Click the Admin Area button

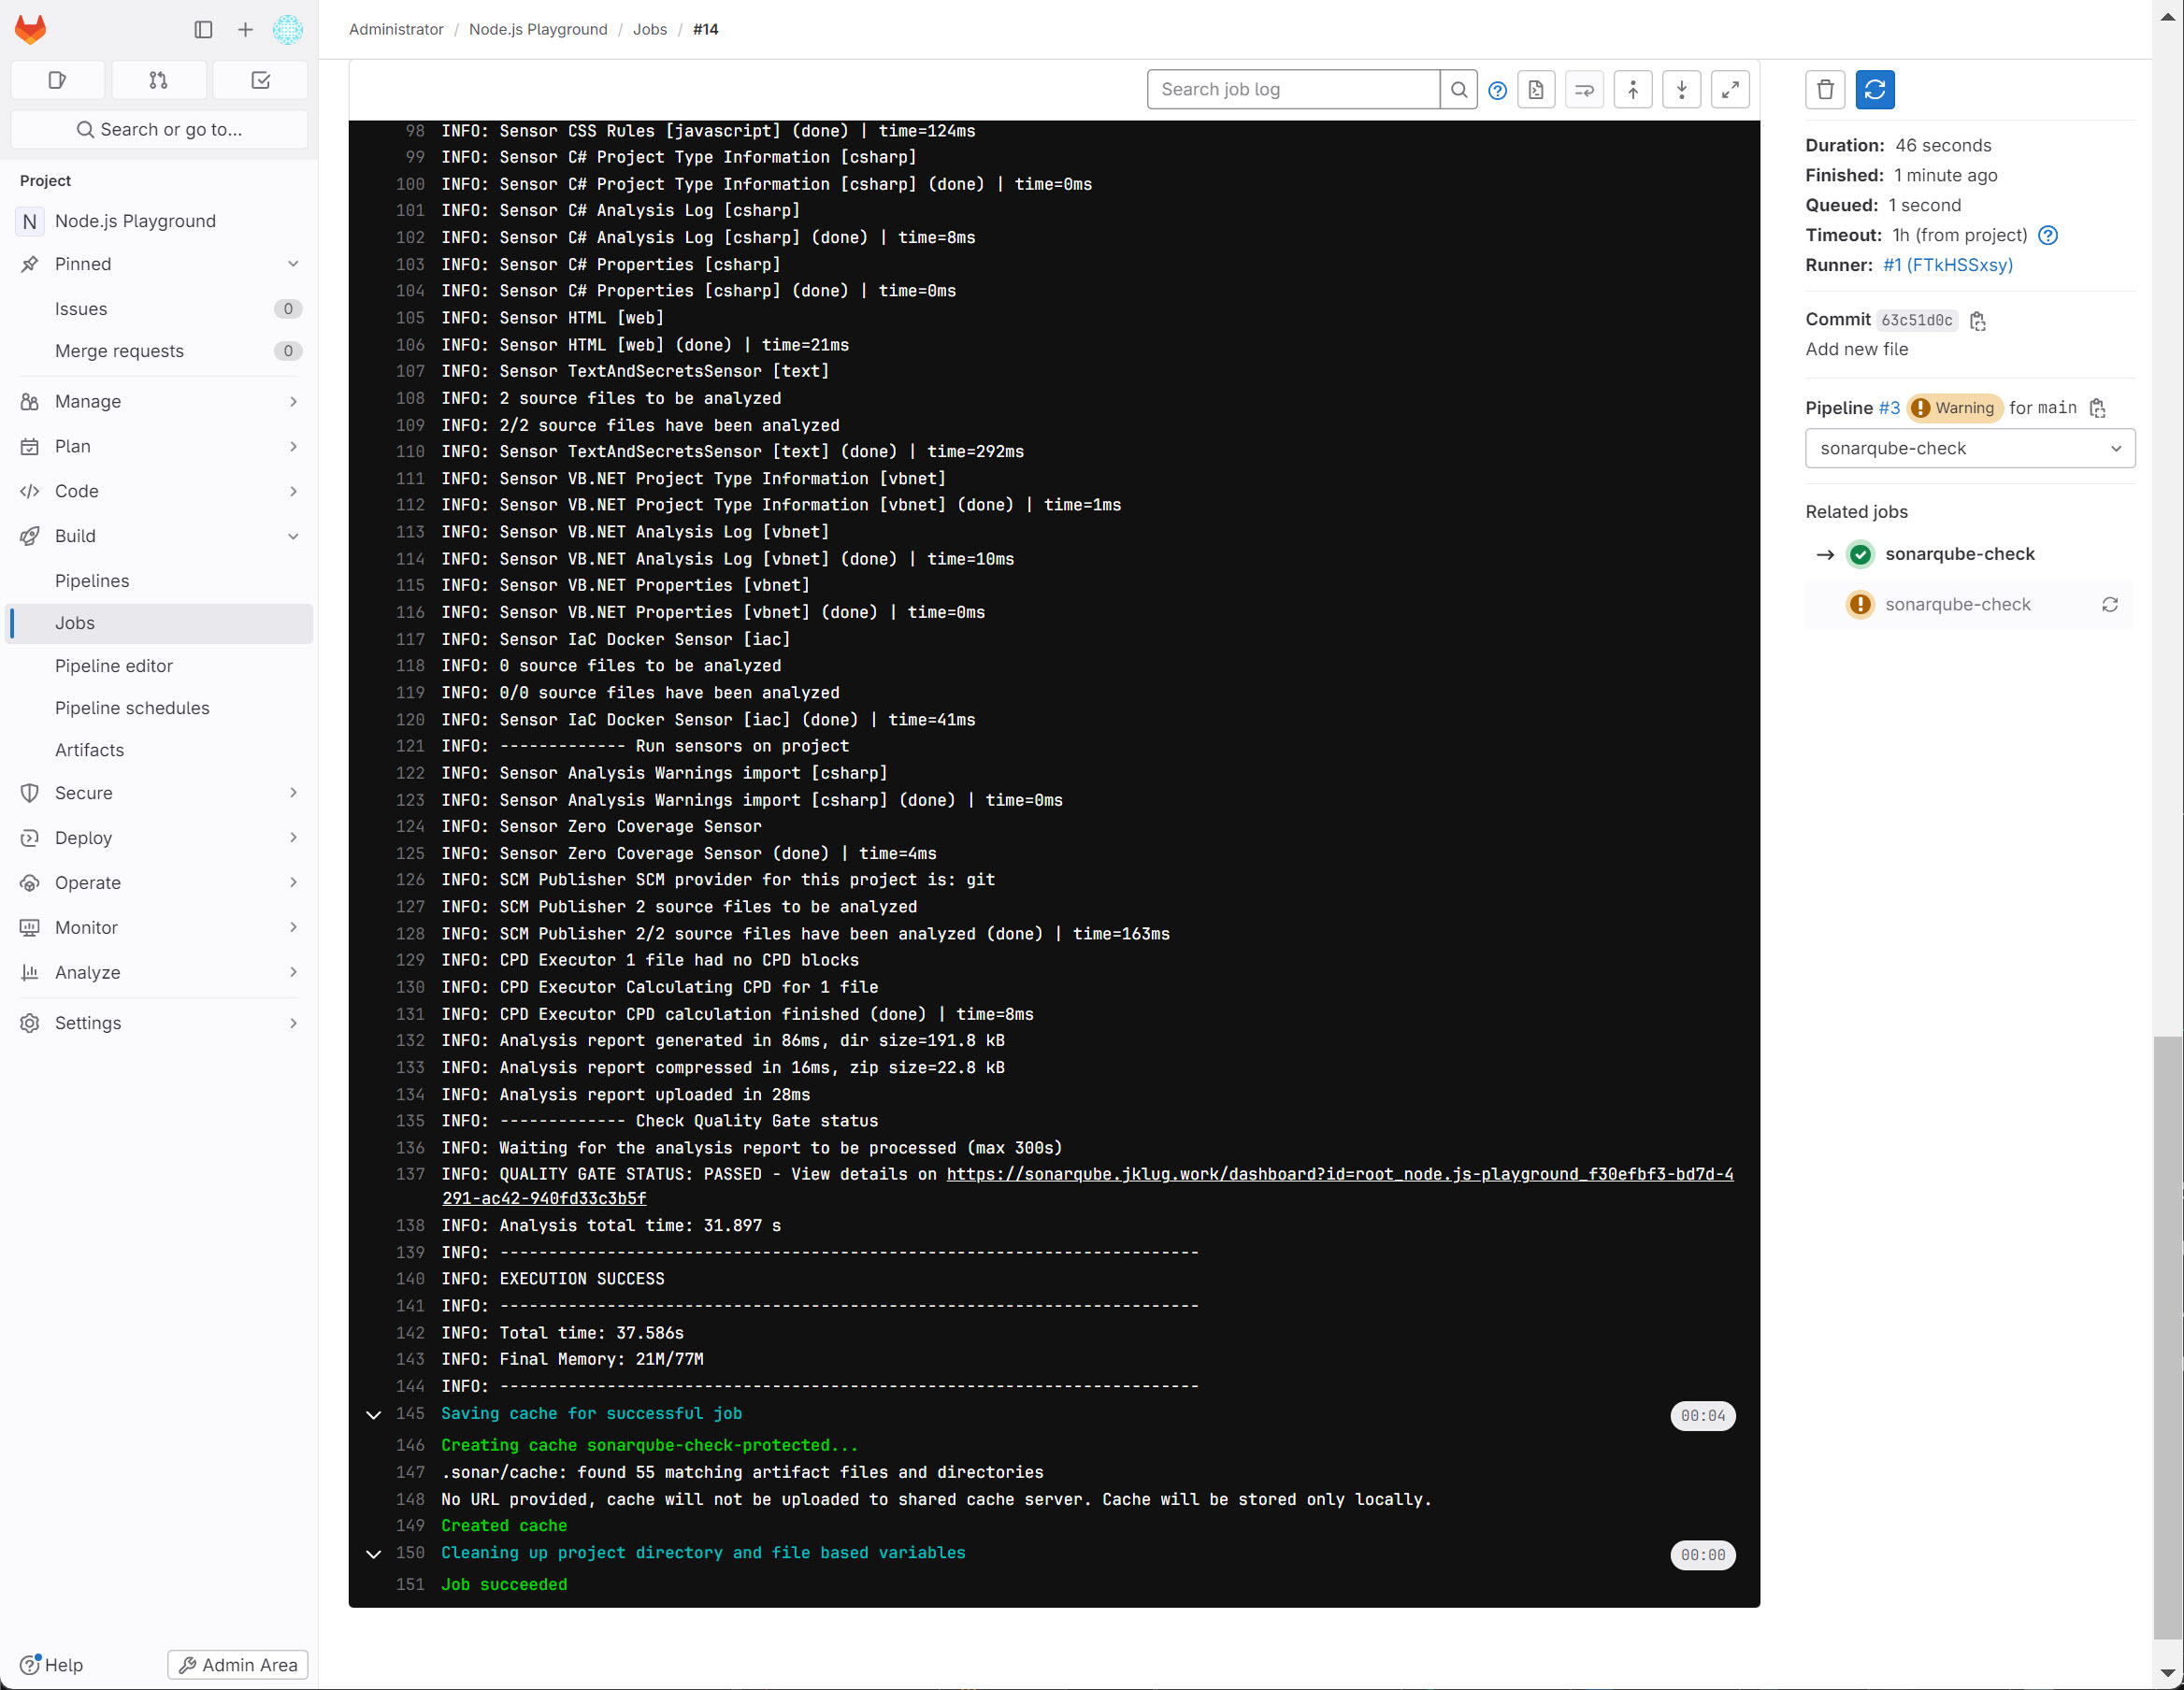[238, 1665]
